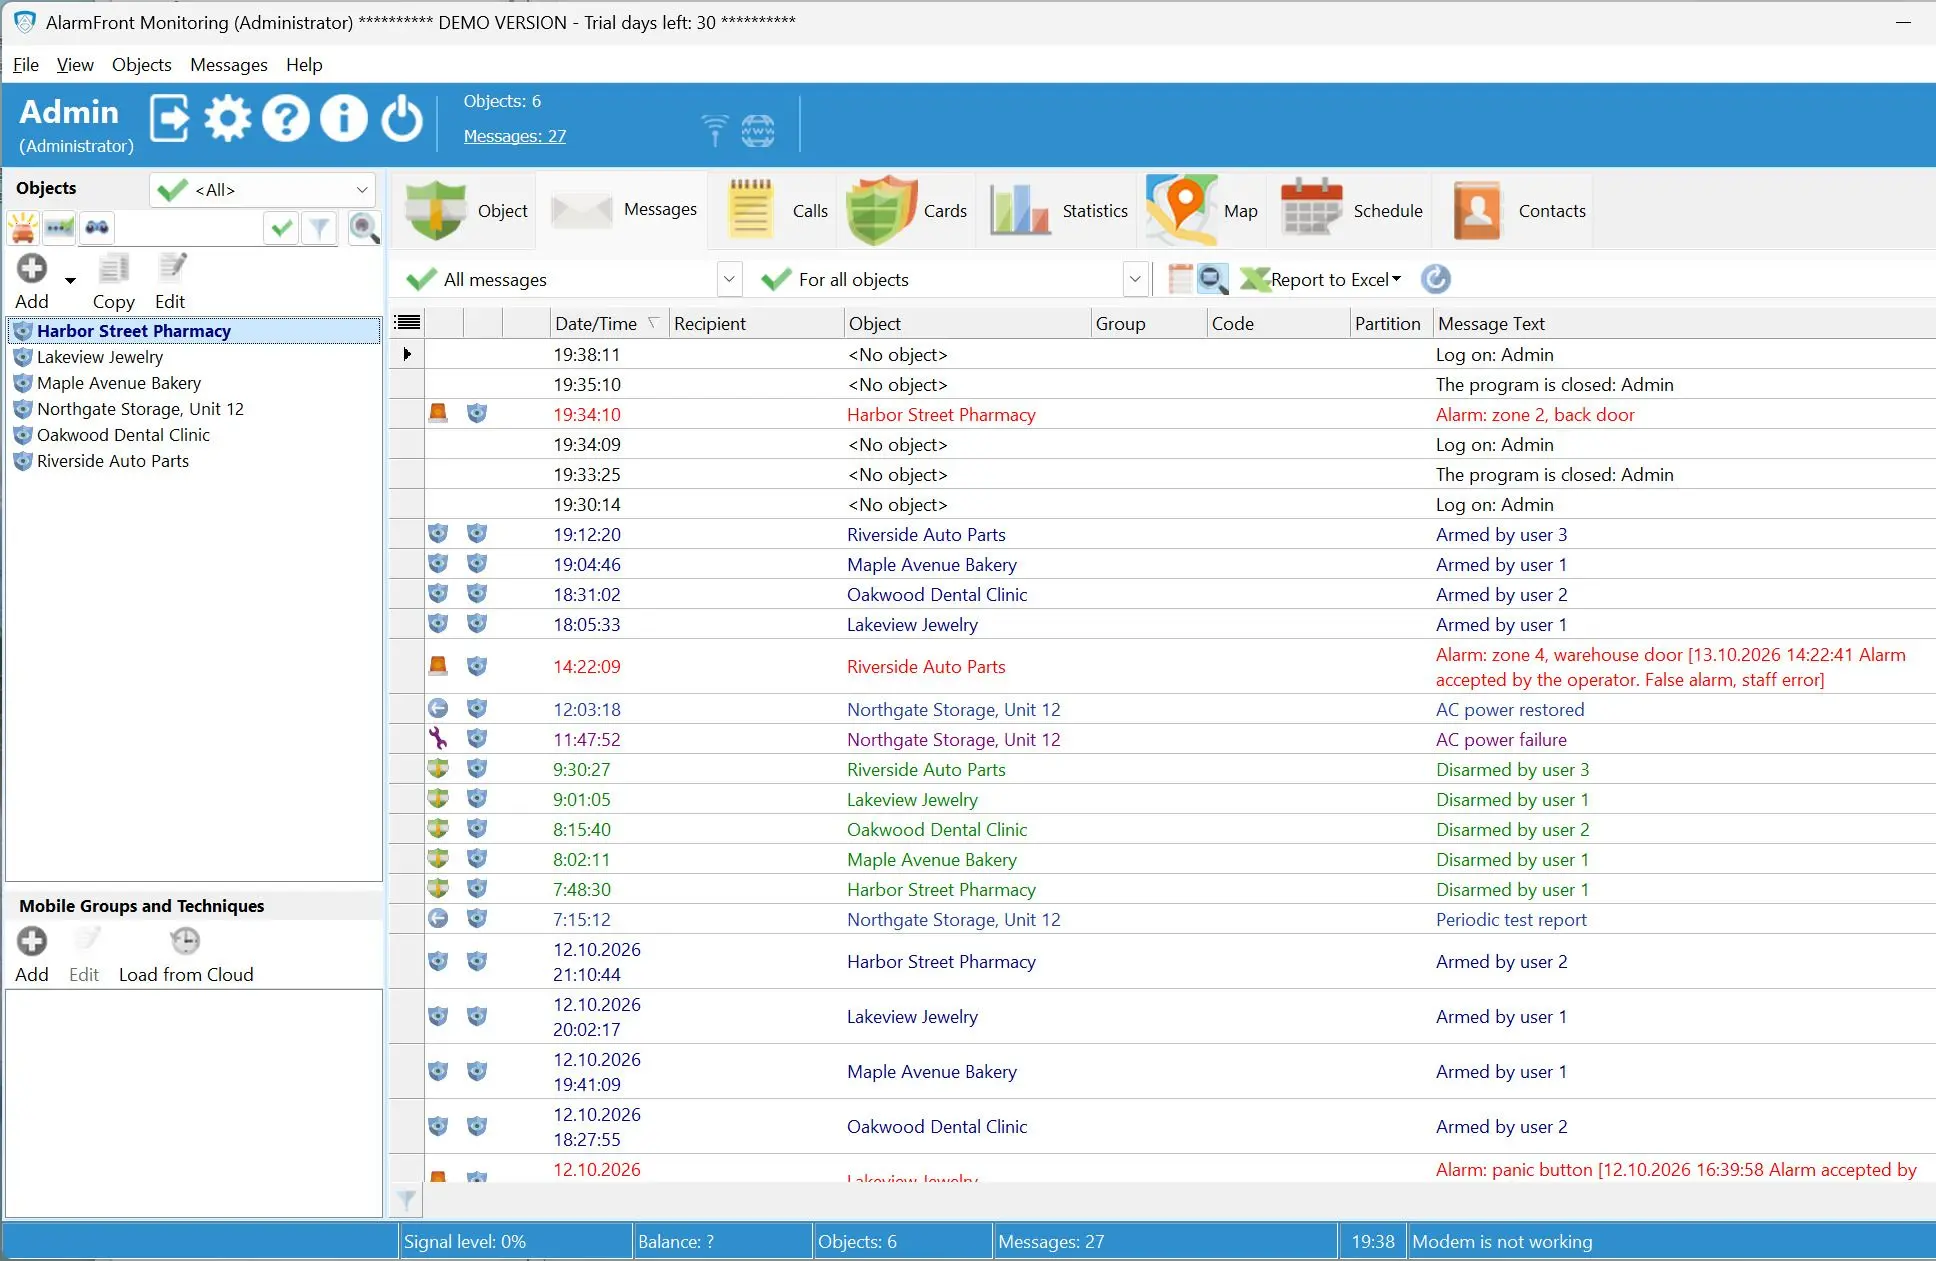
Task: Open the Objects menu in the menu bar
Action: click(141, 64)
